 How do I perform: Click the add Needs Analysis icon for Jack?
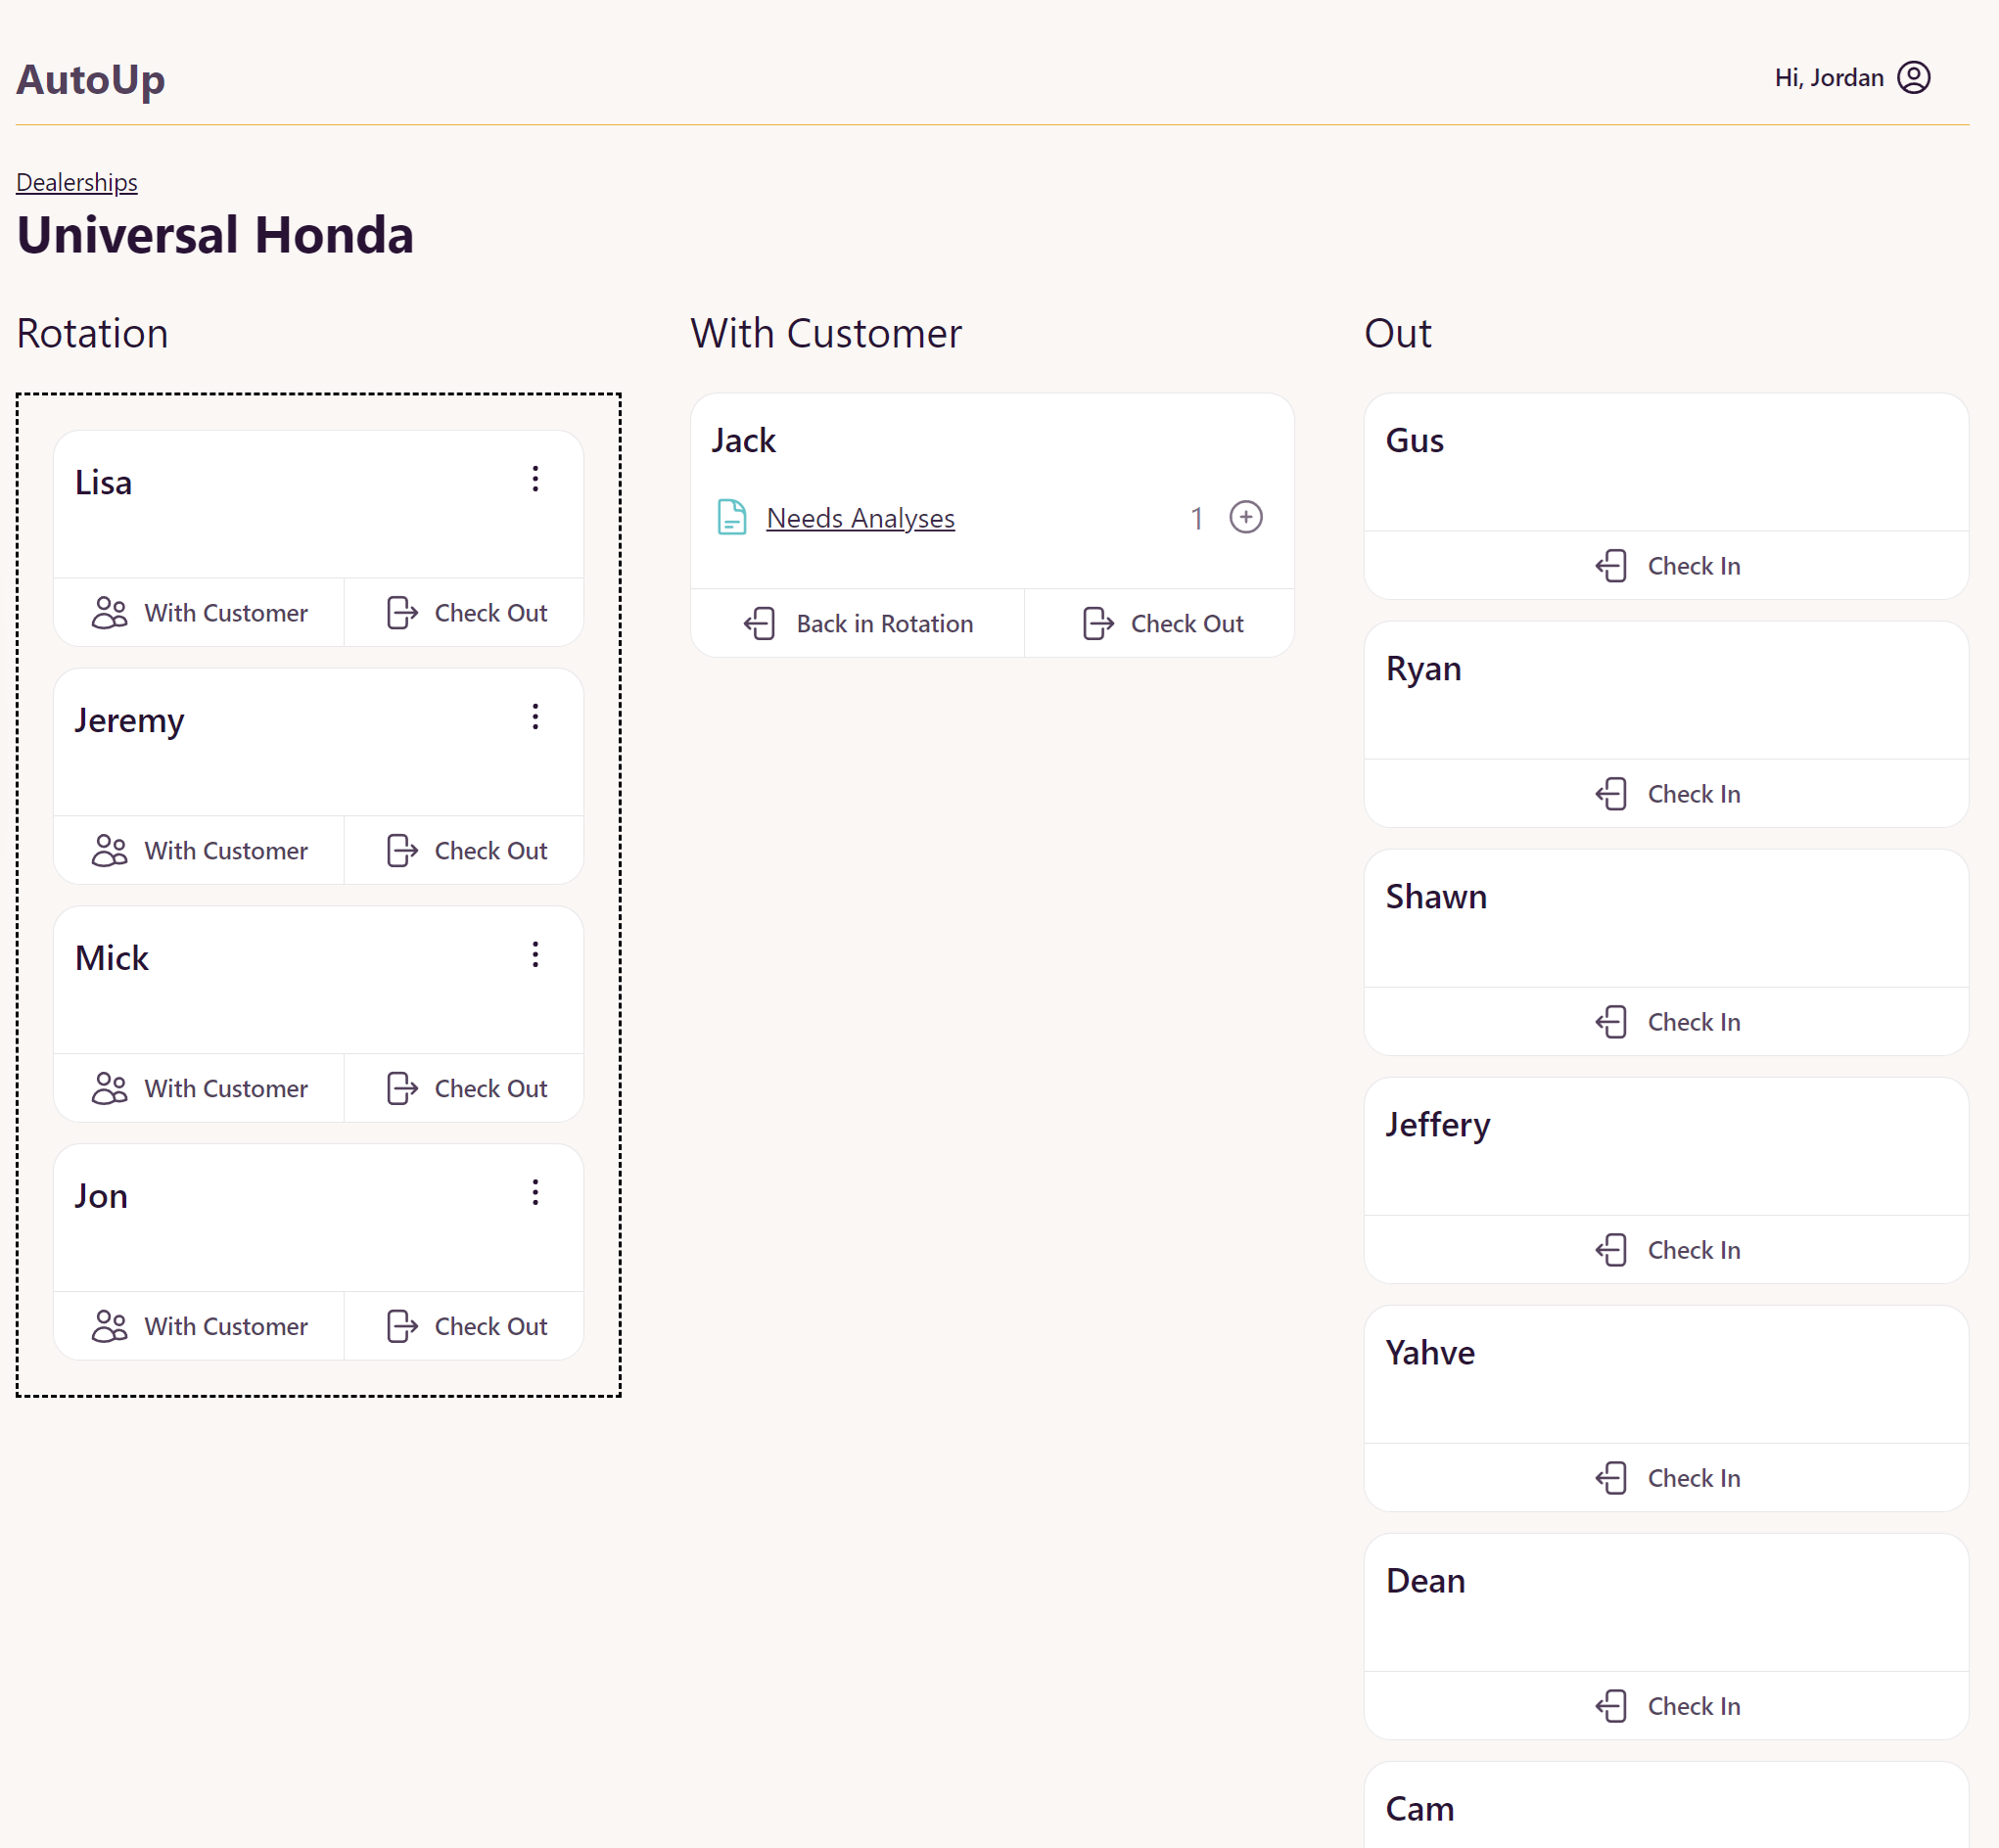tap(1245, 516)
